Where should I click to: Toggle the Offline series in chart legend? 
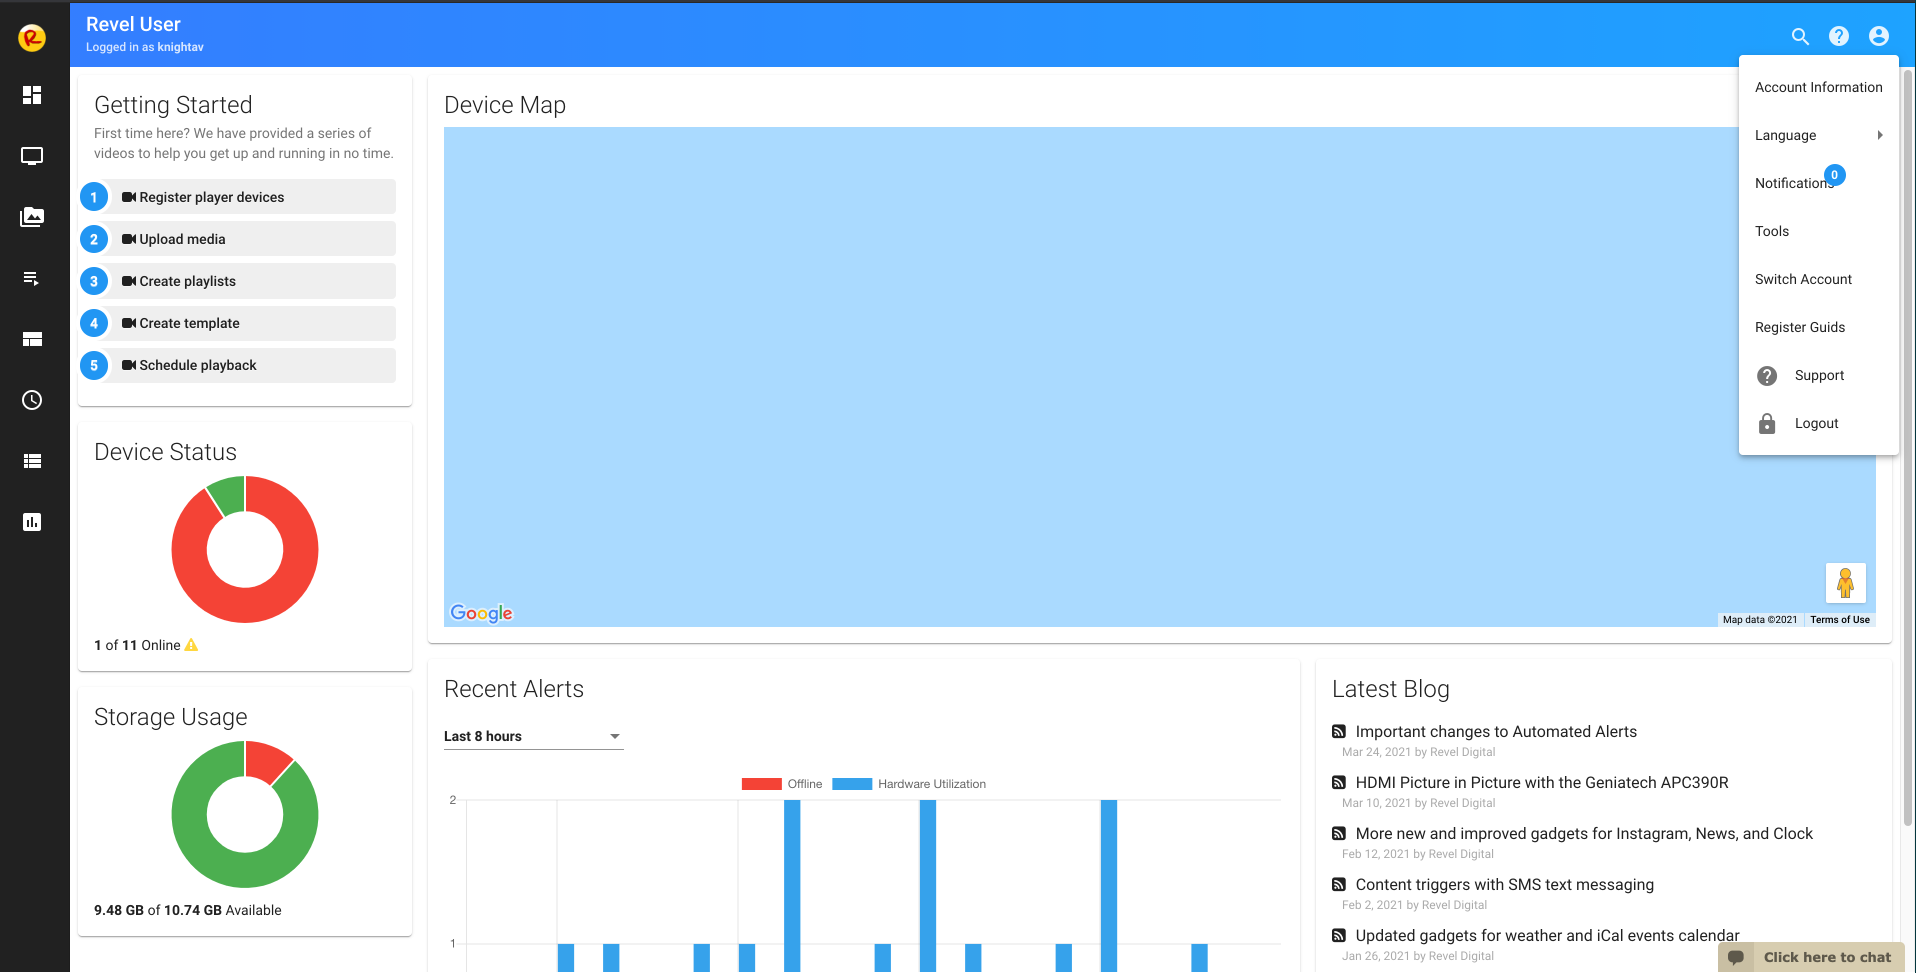click(782, 784)
